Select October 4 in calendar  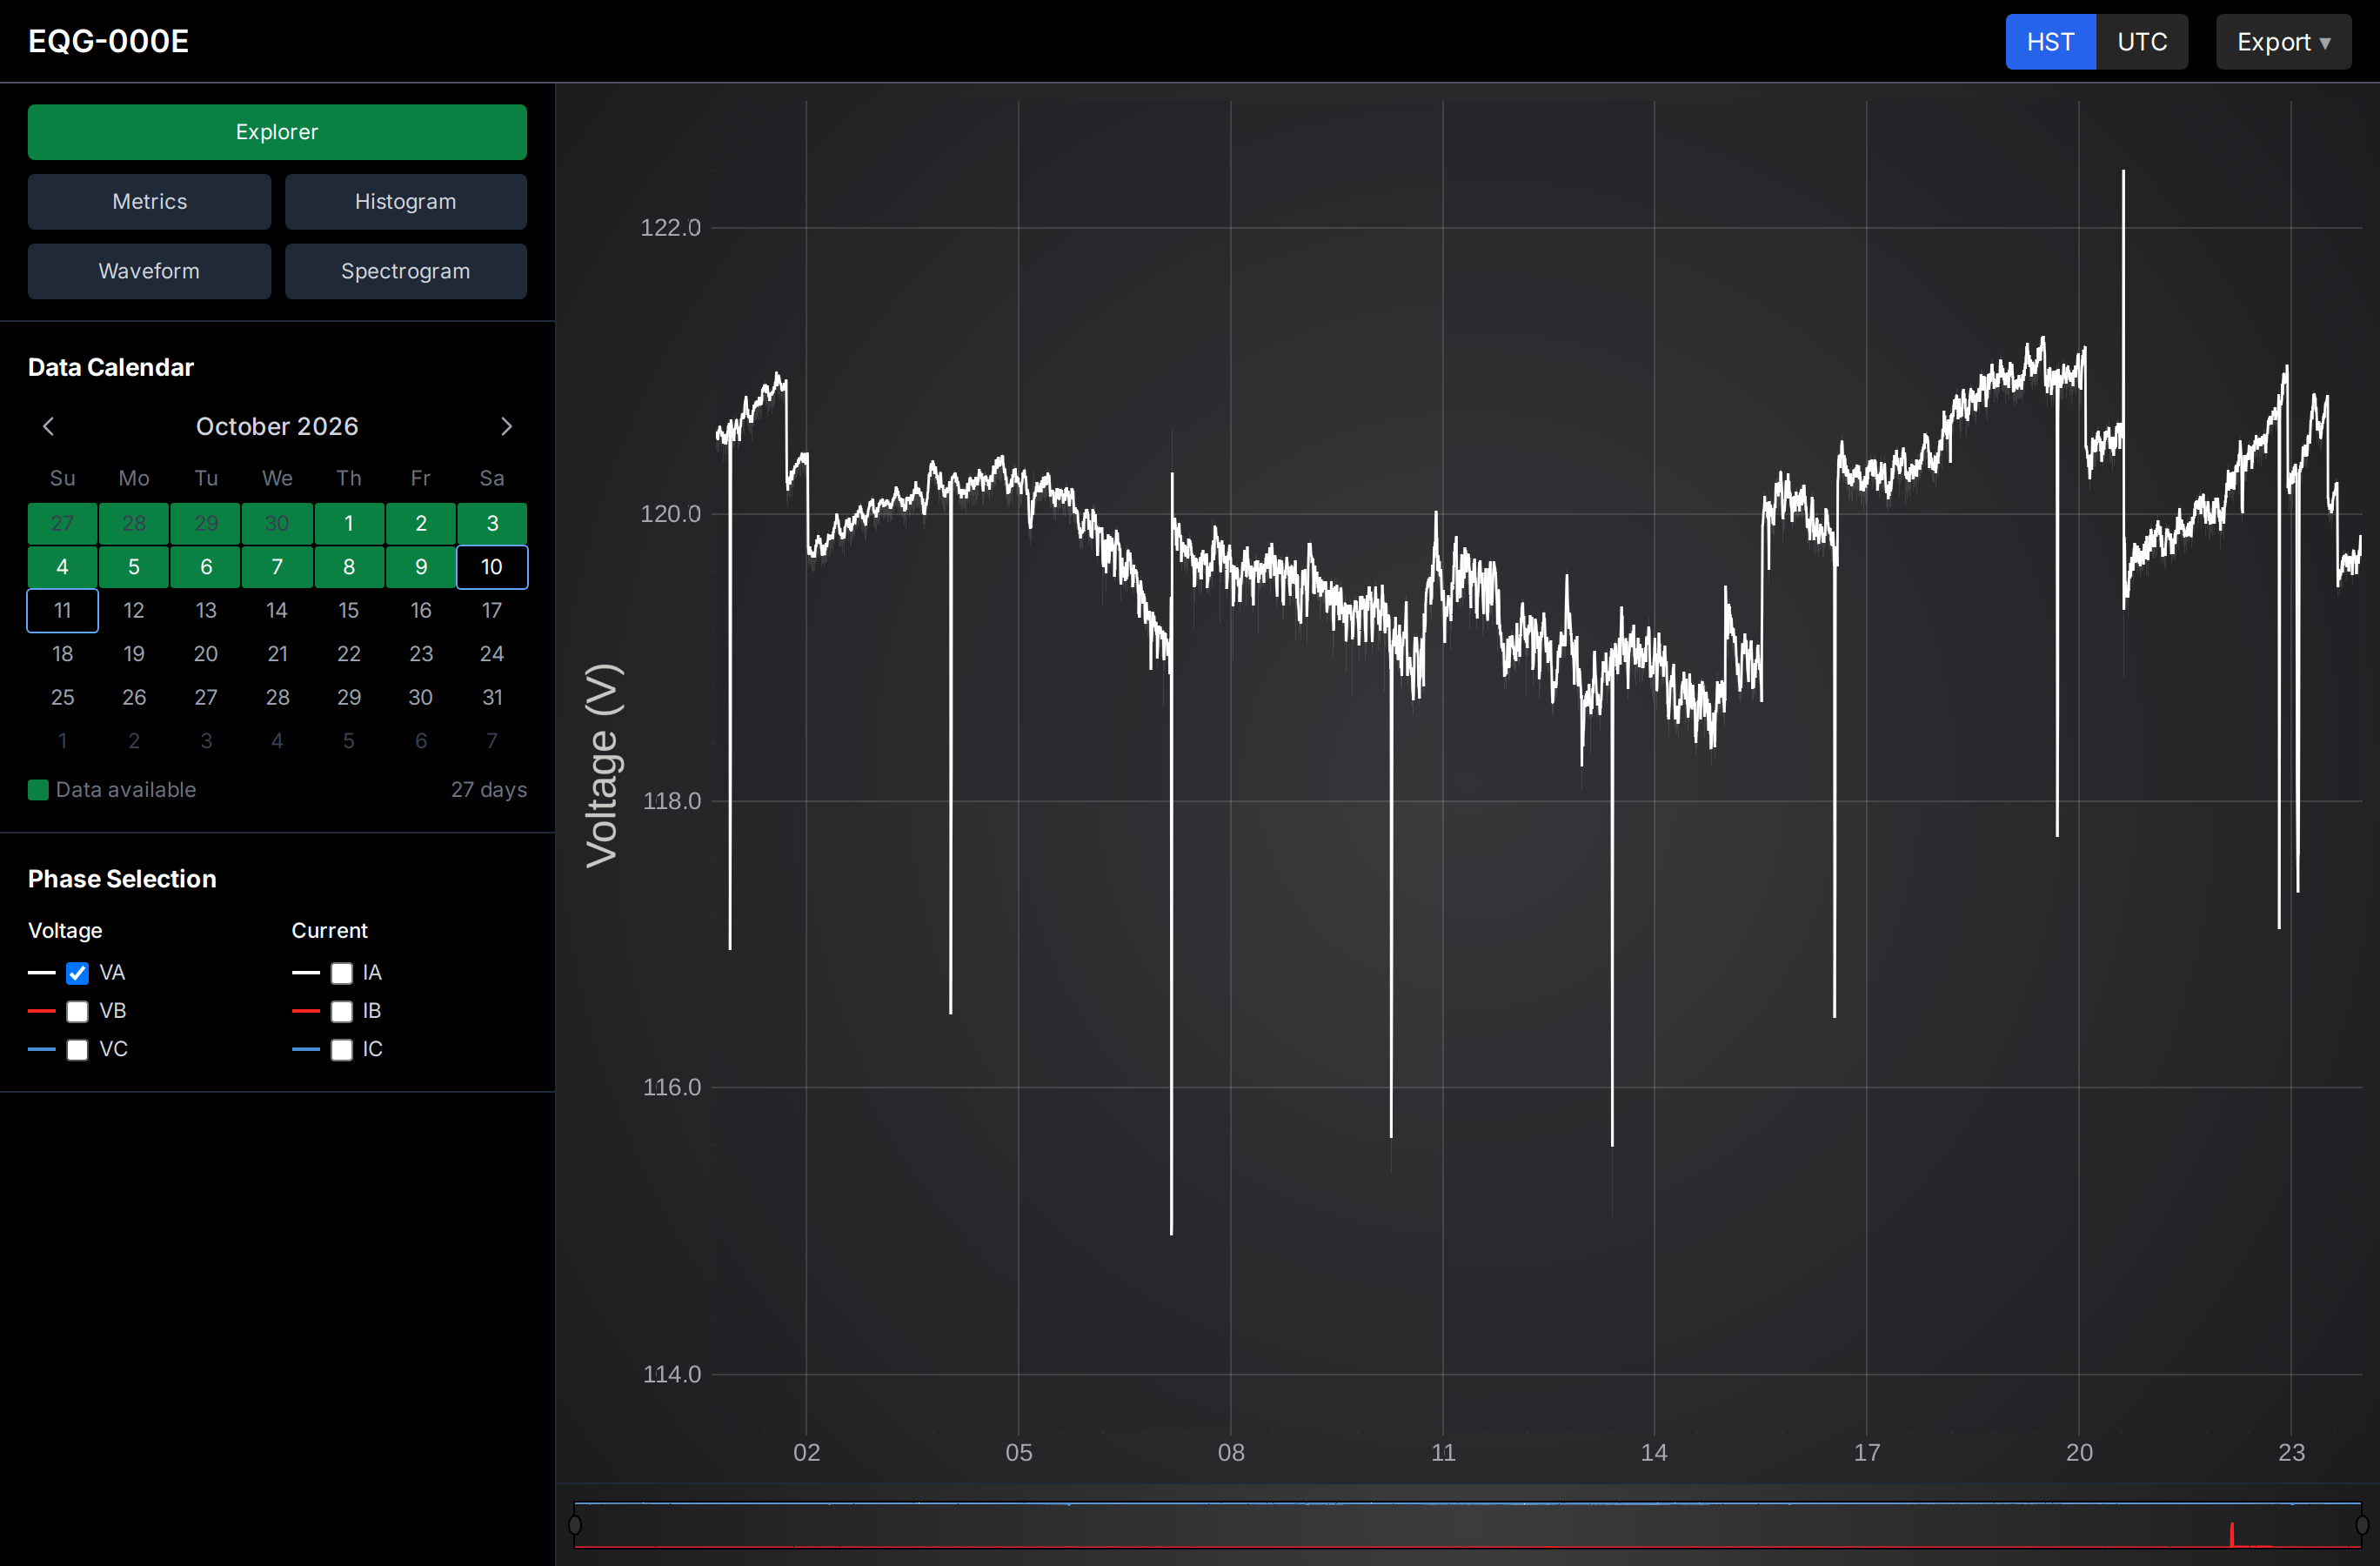(x=62, y=567)
